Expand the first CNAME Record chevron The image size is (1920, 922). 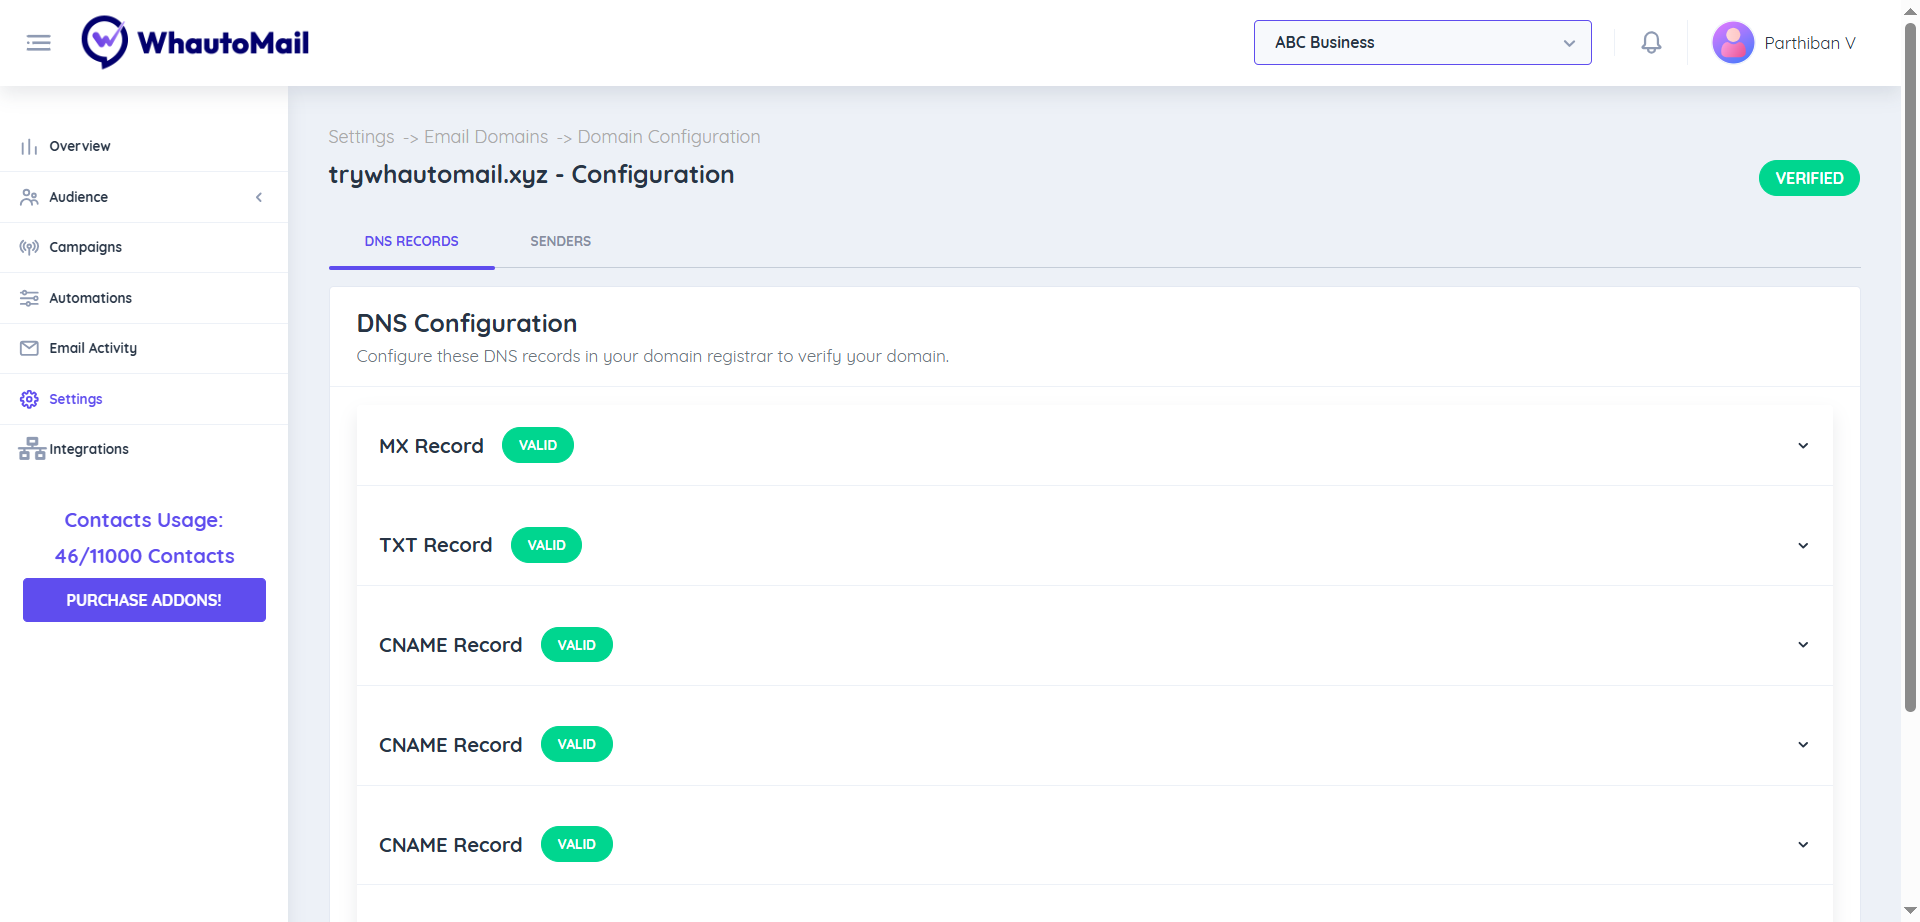pyautogui.click(x=1802, y=645)
